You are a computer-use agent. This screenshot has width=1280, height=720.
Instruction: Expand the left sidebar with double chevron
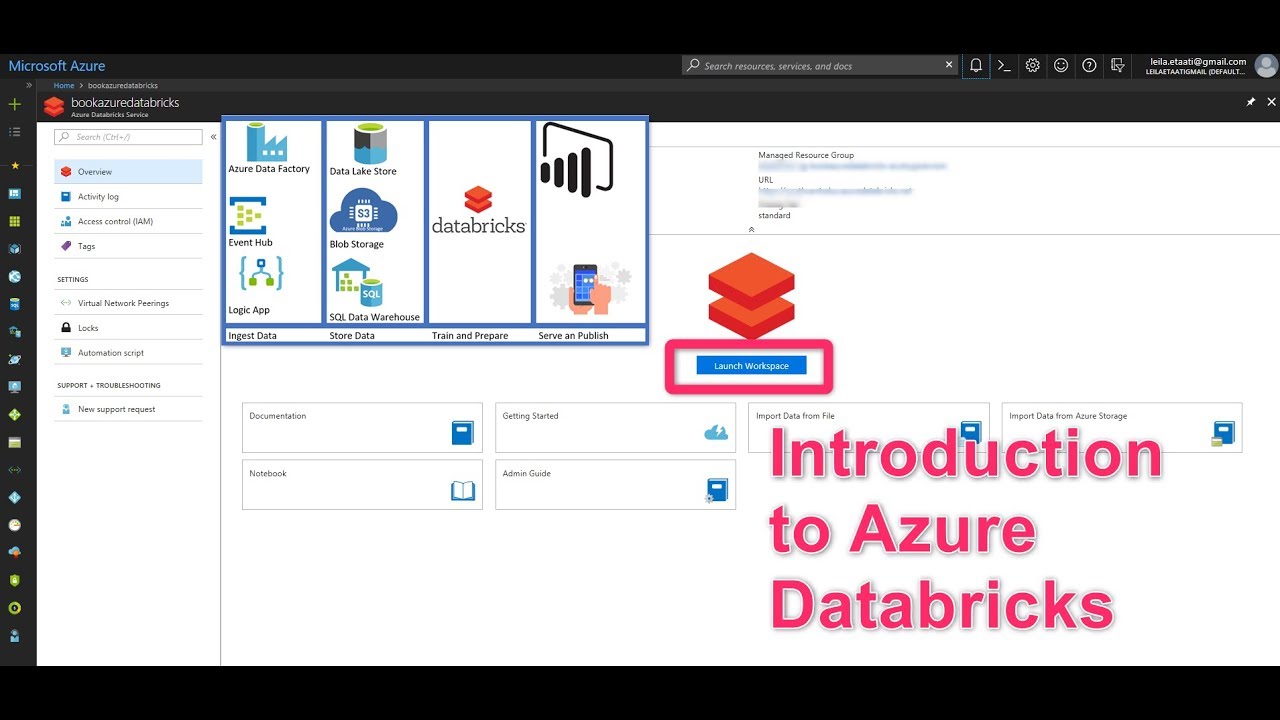[x=29, y=86]
